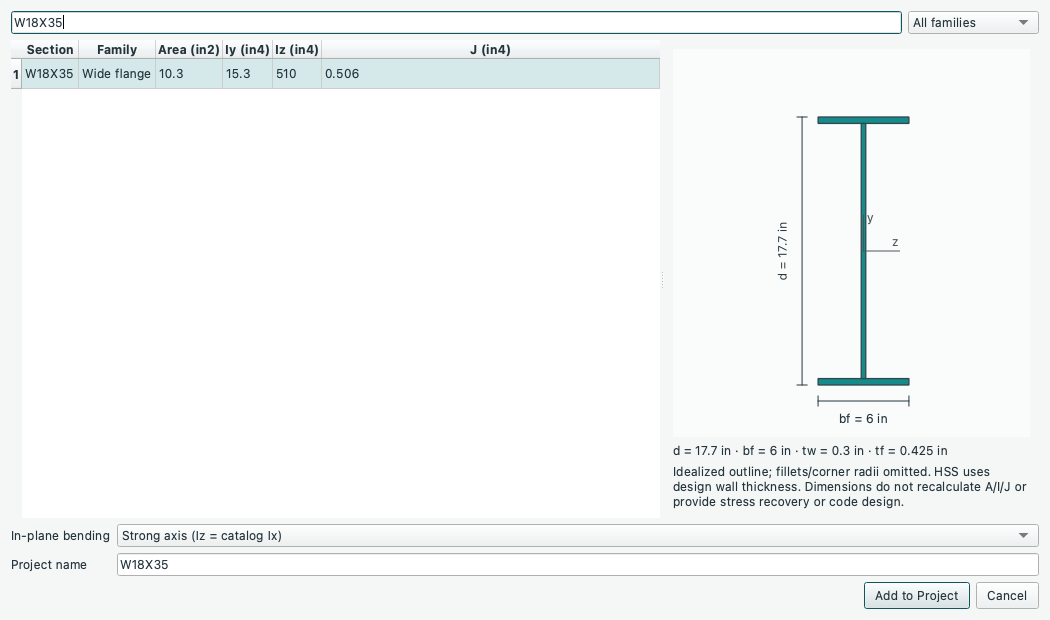Click the 0.506 J value cell

tap(490, 74)
